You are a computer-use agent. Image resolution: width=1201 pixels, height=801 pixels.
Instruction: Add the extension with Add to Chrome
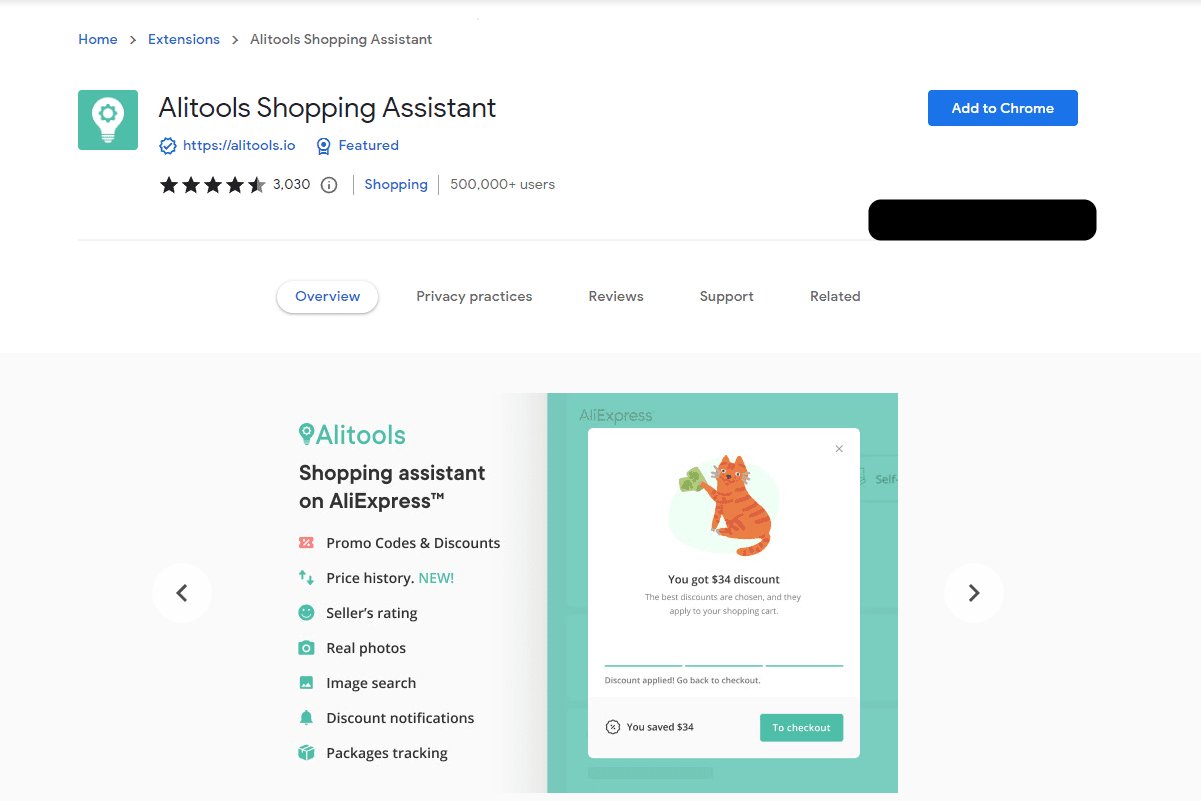coord(1003,108)
